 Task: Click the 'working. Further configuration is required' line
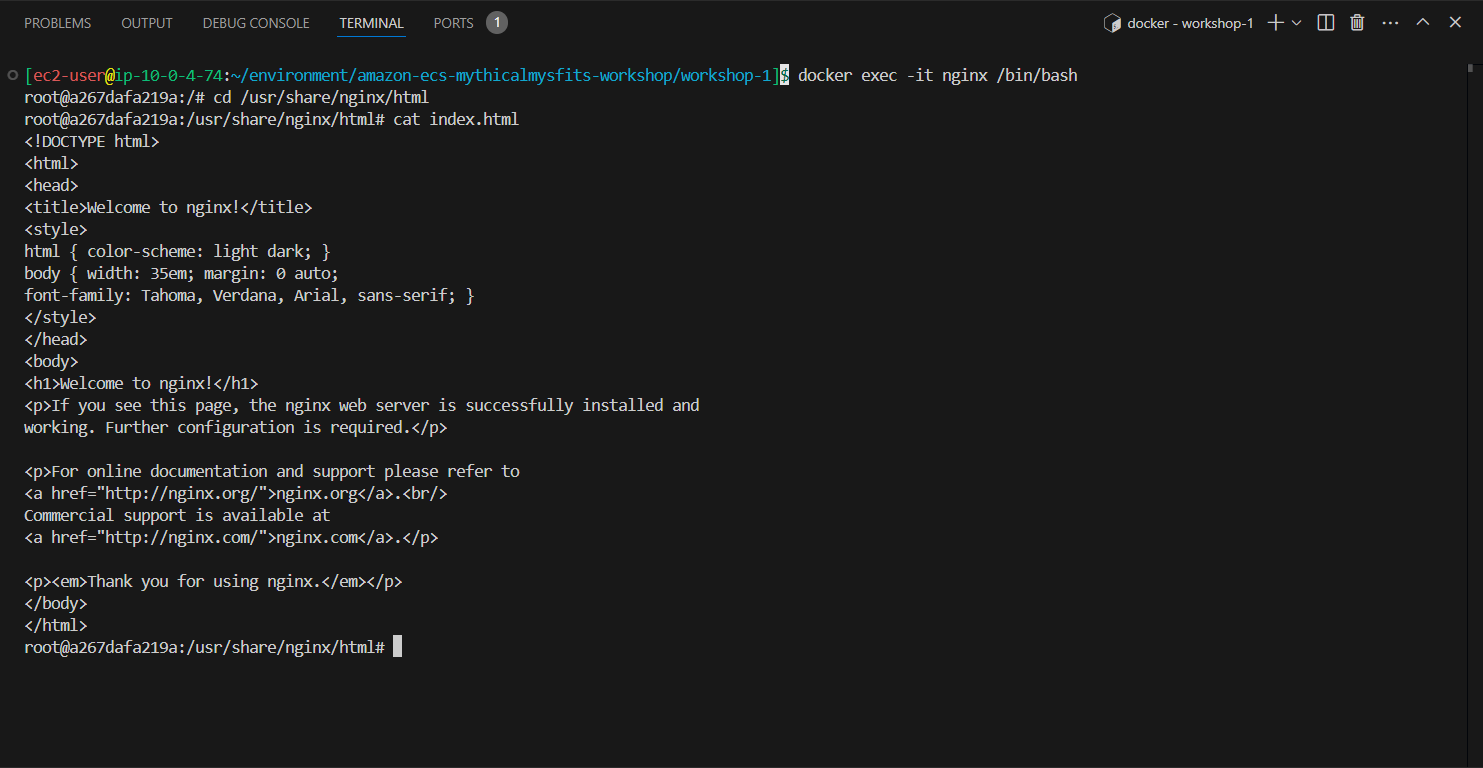pyautogui.click(x=236, y=427)
